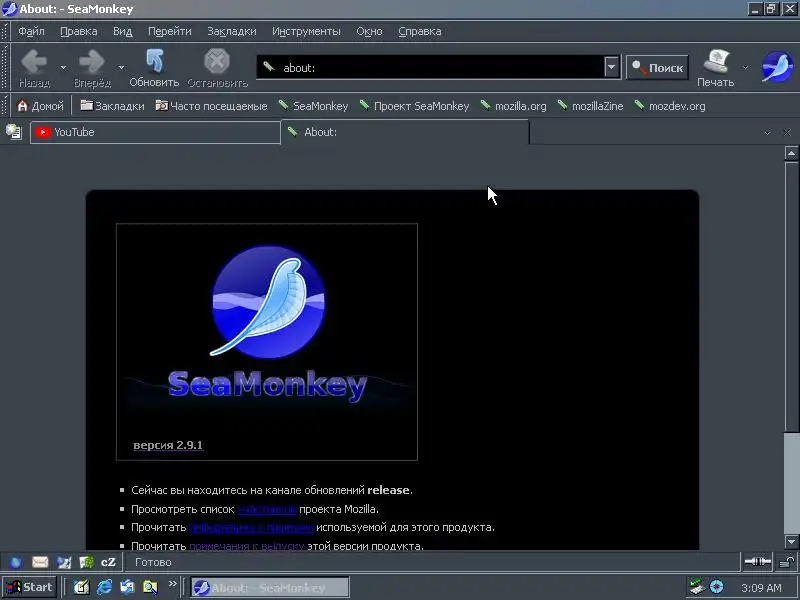The width and height of the screenshot is (800, 600).
Task: Open the Вид menu
Action: point(122,31)
